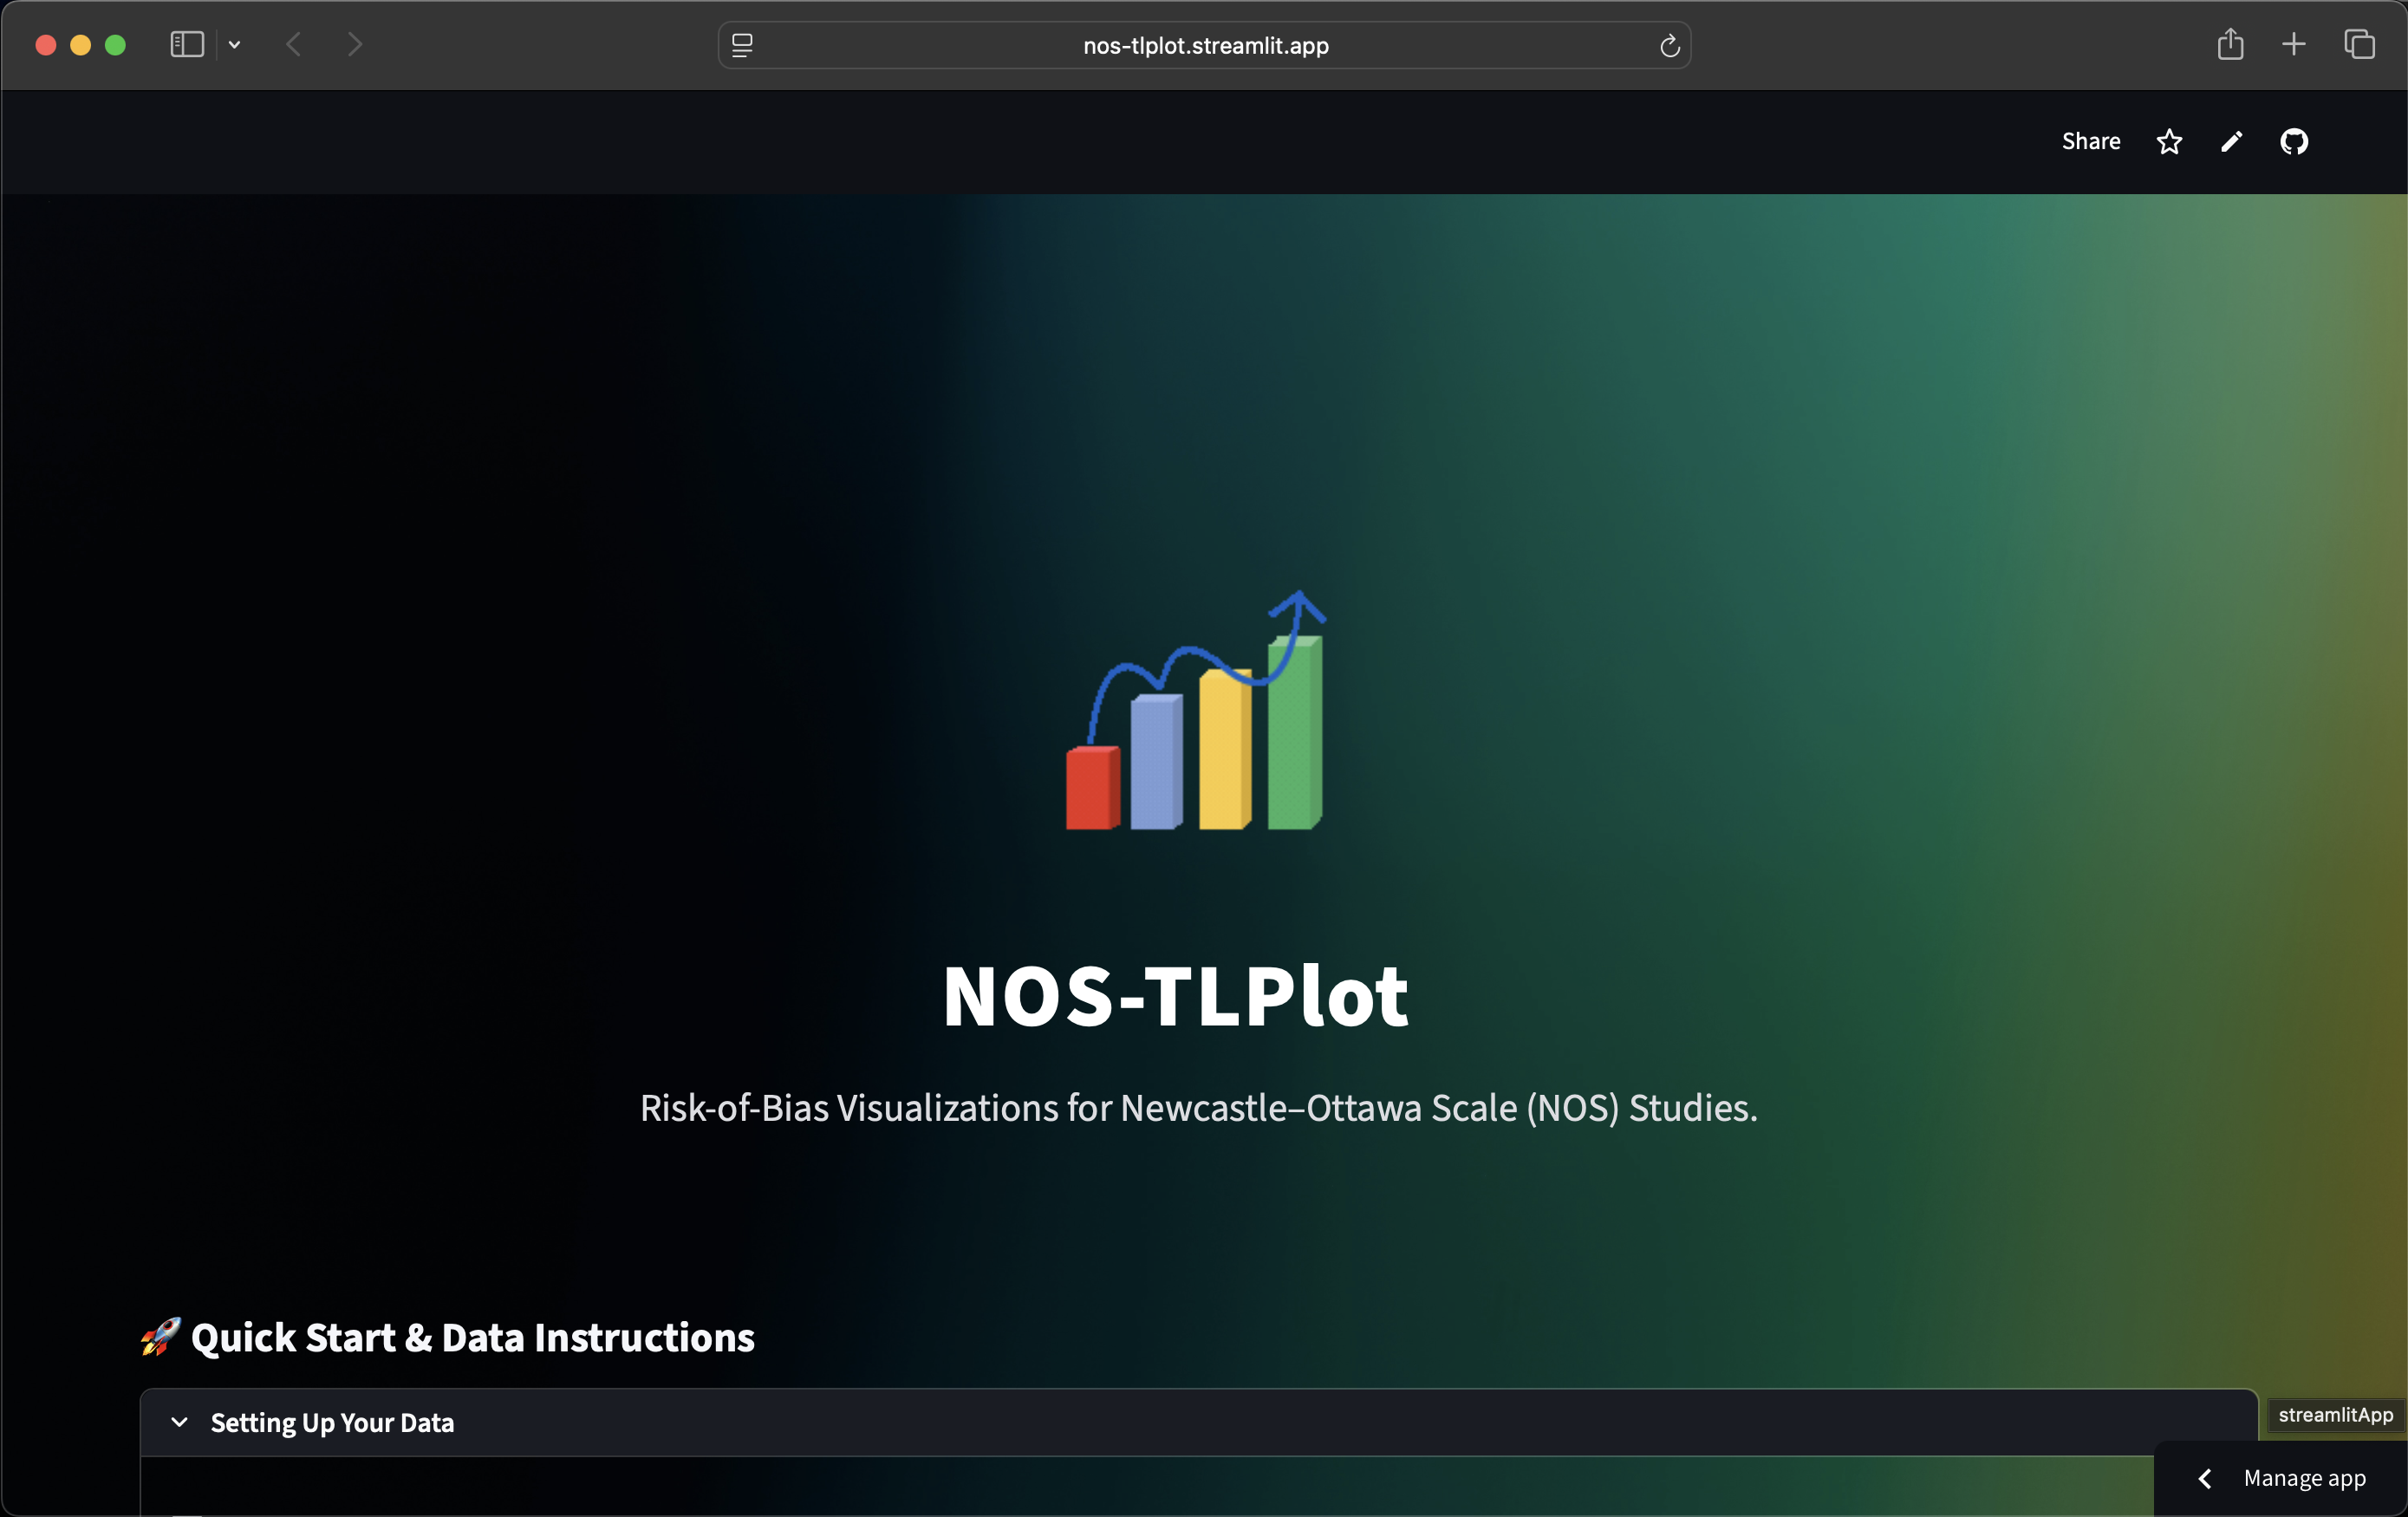Star the NOS-TLPlot app
Screen dimensions: 2408x1517
[x=2169, y=141]
